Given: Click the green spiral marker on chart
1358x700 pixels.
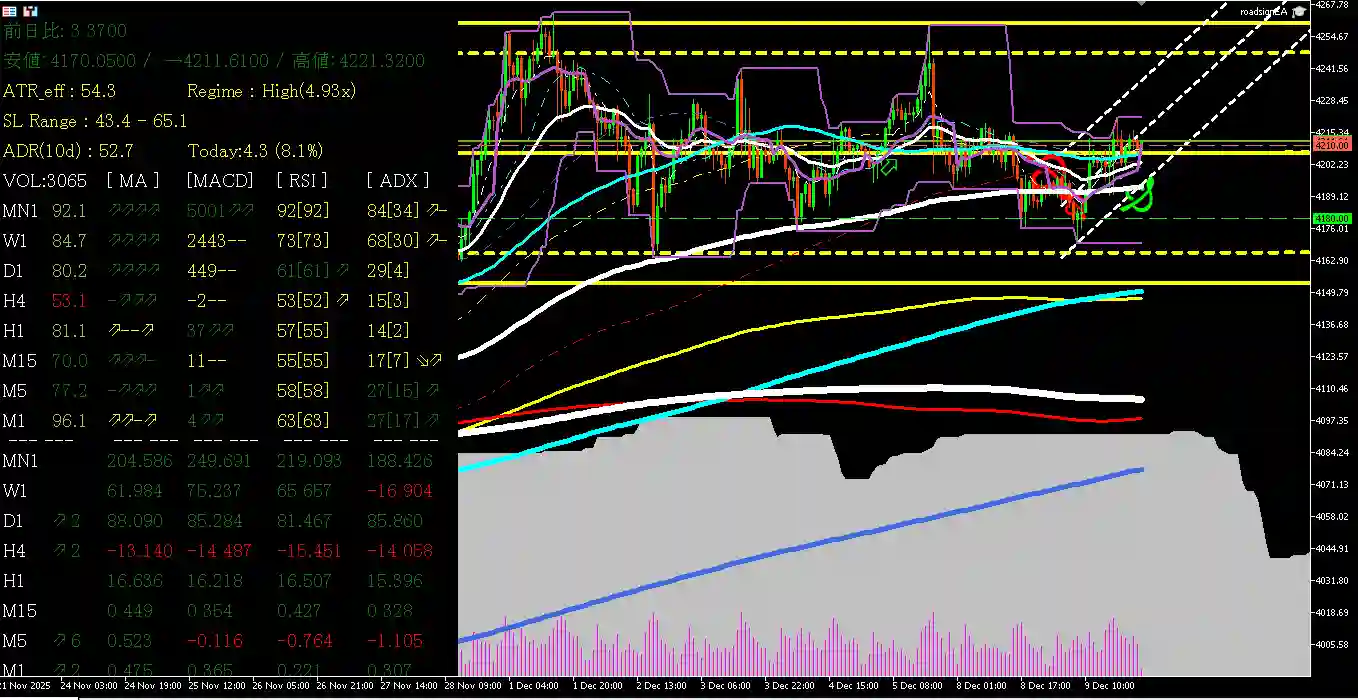Looking at the screenshot, I should point(1136,198).
